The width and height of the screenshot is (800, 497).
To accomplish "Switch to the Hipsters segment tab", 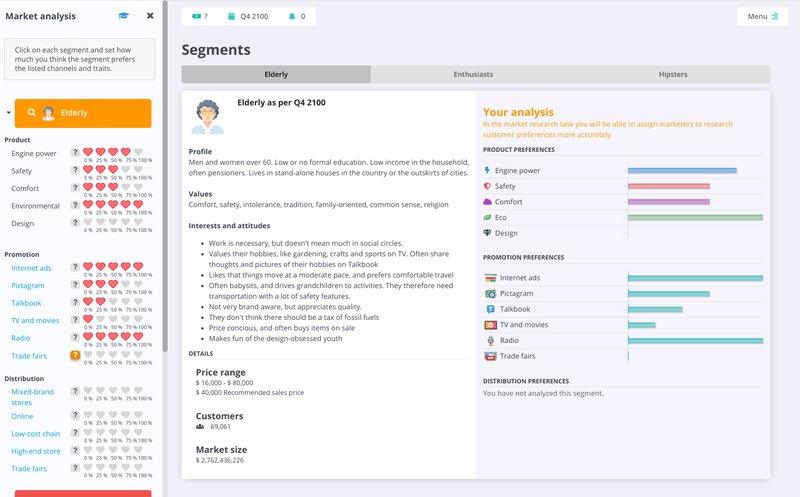I will click(673, 74).
